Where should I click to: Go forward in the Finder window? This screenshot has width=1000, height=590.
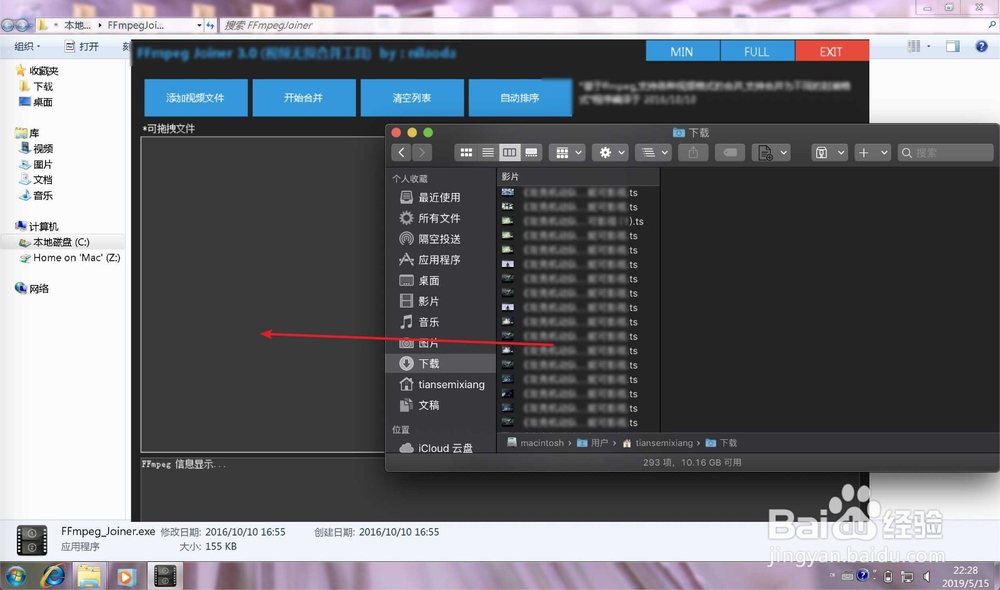pyautogui.click(x=422, y=152)
